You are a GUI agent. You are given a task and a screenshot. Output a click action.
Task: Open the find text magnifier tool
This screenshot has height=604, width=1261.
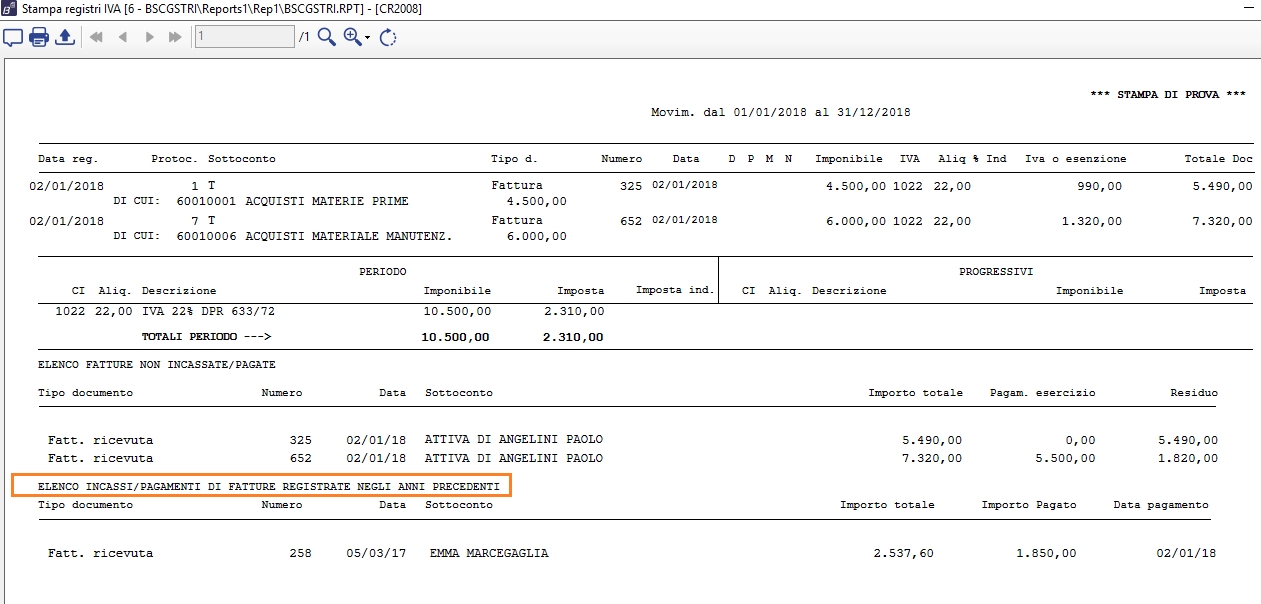coord(326,38)
